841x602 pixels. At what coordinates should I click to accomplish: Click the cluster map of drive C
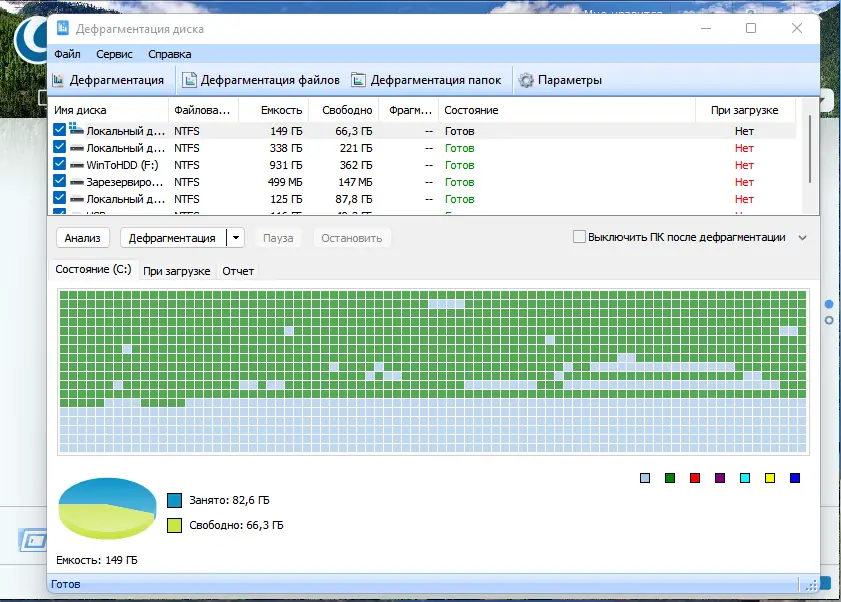[x=433, y=372]
